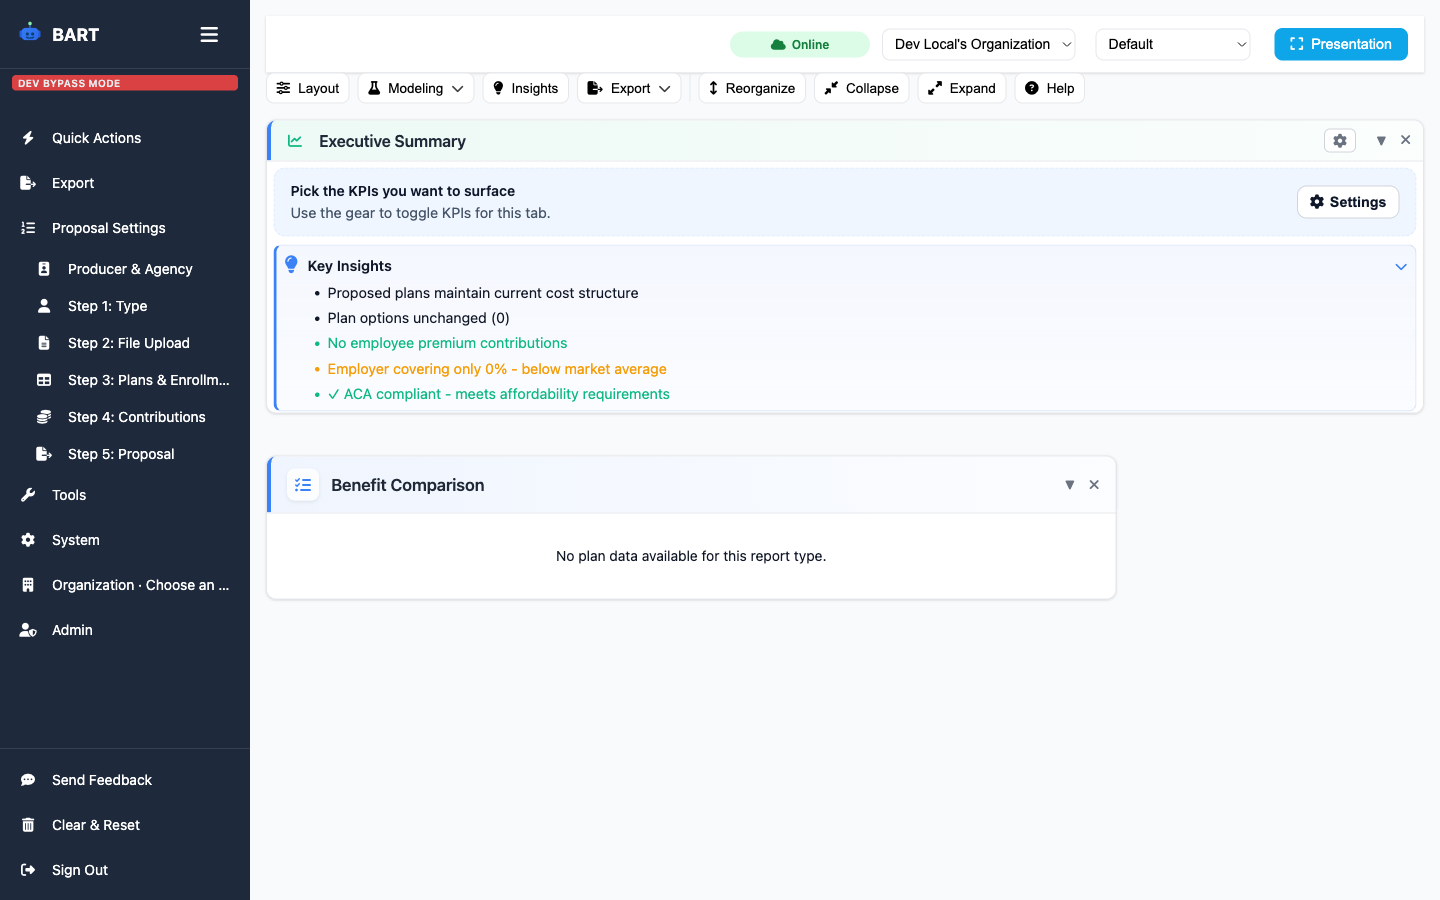Viewport: 1440px width, 900px height.
Task: Click the Step 4: Contributions coins icon
Action: point(45,417)
